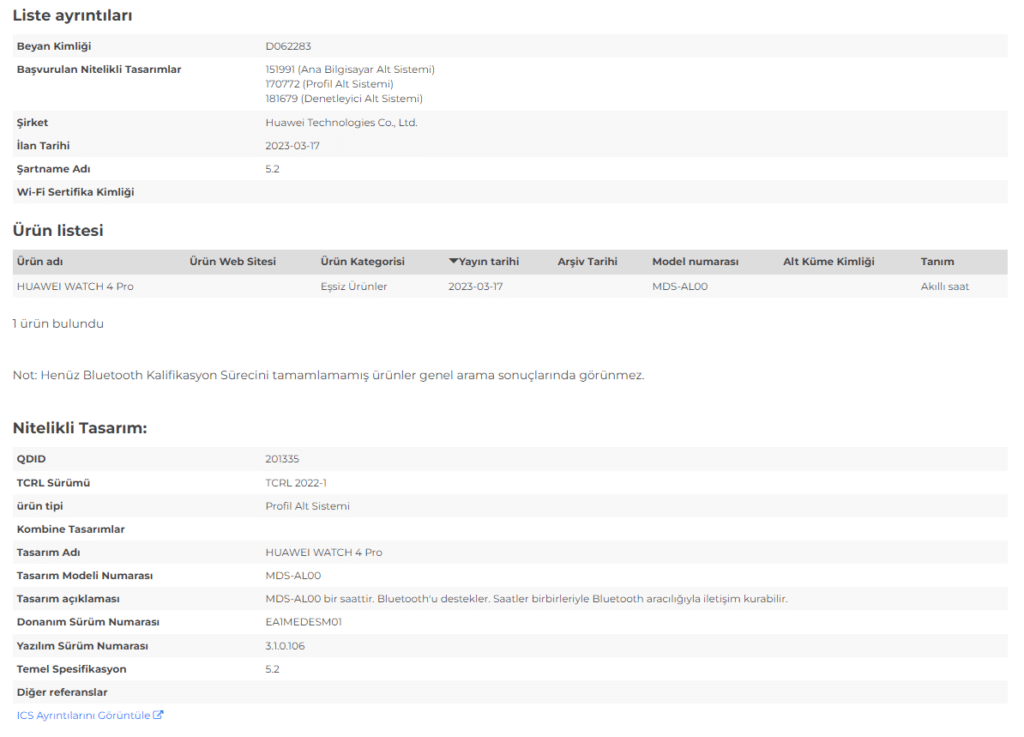
Task: Click the note about Bluetooth Kalifikasyon Sürecini
Action: coord(328,375)
